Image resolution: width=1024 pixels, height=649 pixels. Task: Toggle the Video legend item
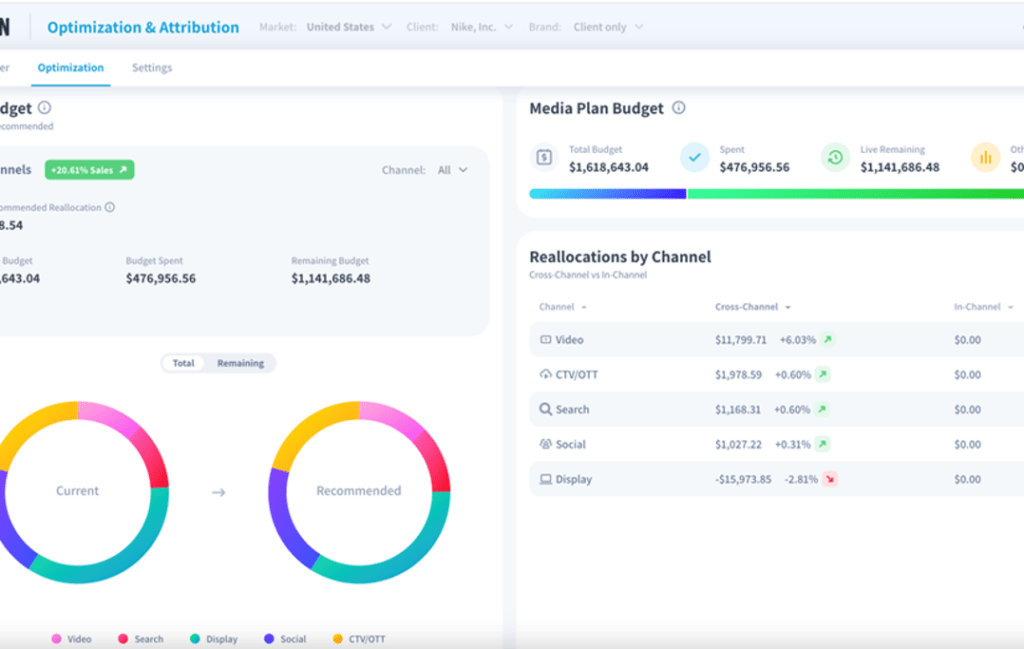[x=72, y=639]
